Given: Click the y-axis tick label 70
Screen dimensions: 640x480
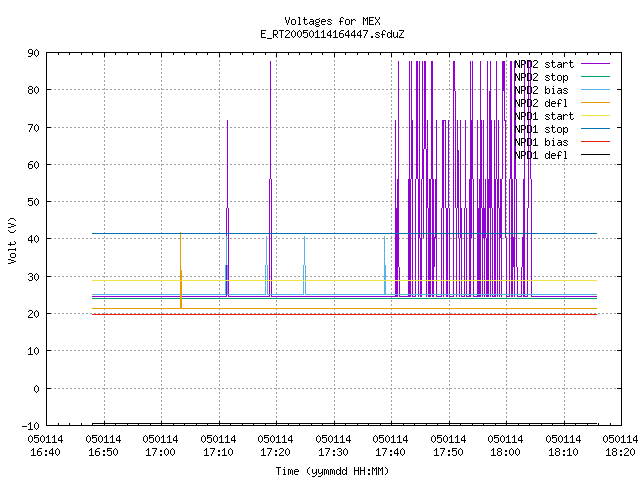Looking at the screenshot, I should [33, 128].
